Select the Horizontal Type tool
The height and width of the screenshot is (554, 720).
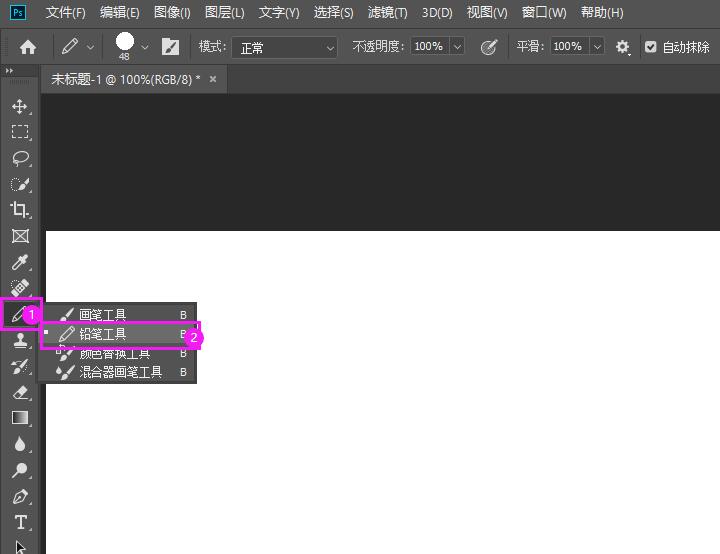(20, 522)
